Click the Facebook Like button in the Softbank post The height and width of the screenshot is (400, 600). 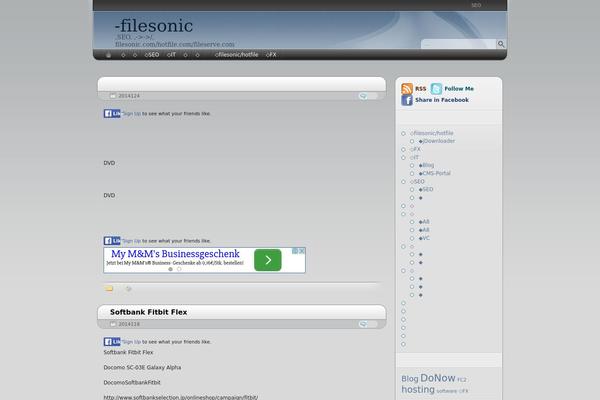coord(112,342)
